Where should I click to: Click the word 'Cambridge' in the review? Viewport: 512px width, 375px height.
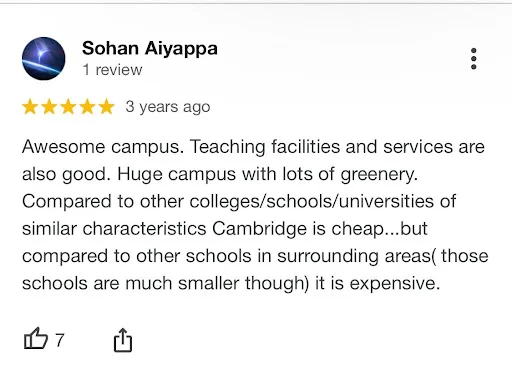259,229
